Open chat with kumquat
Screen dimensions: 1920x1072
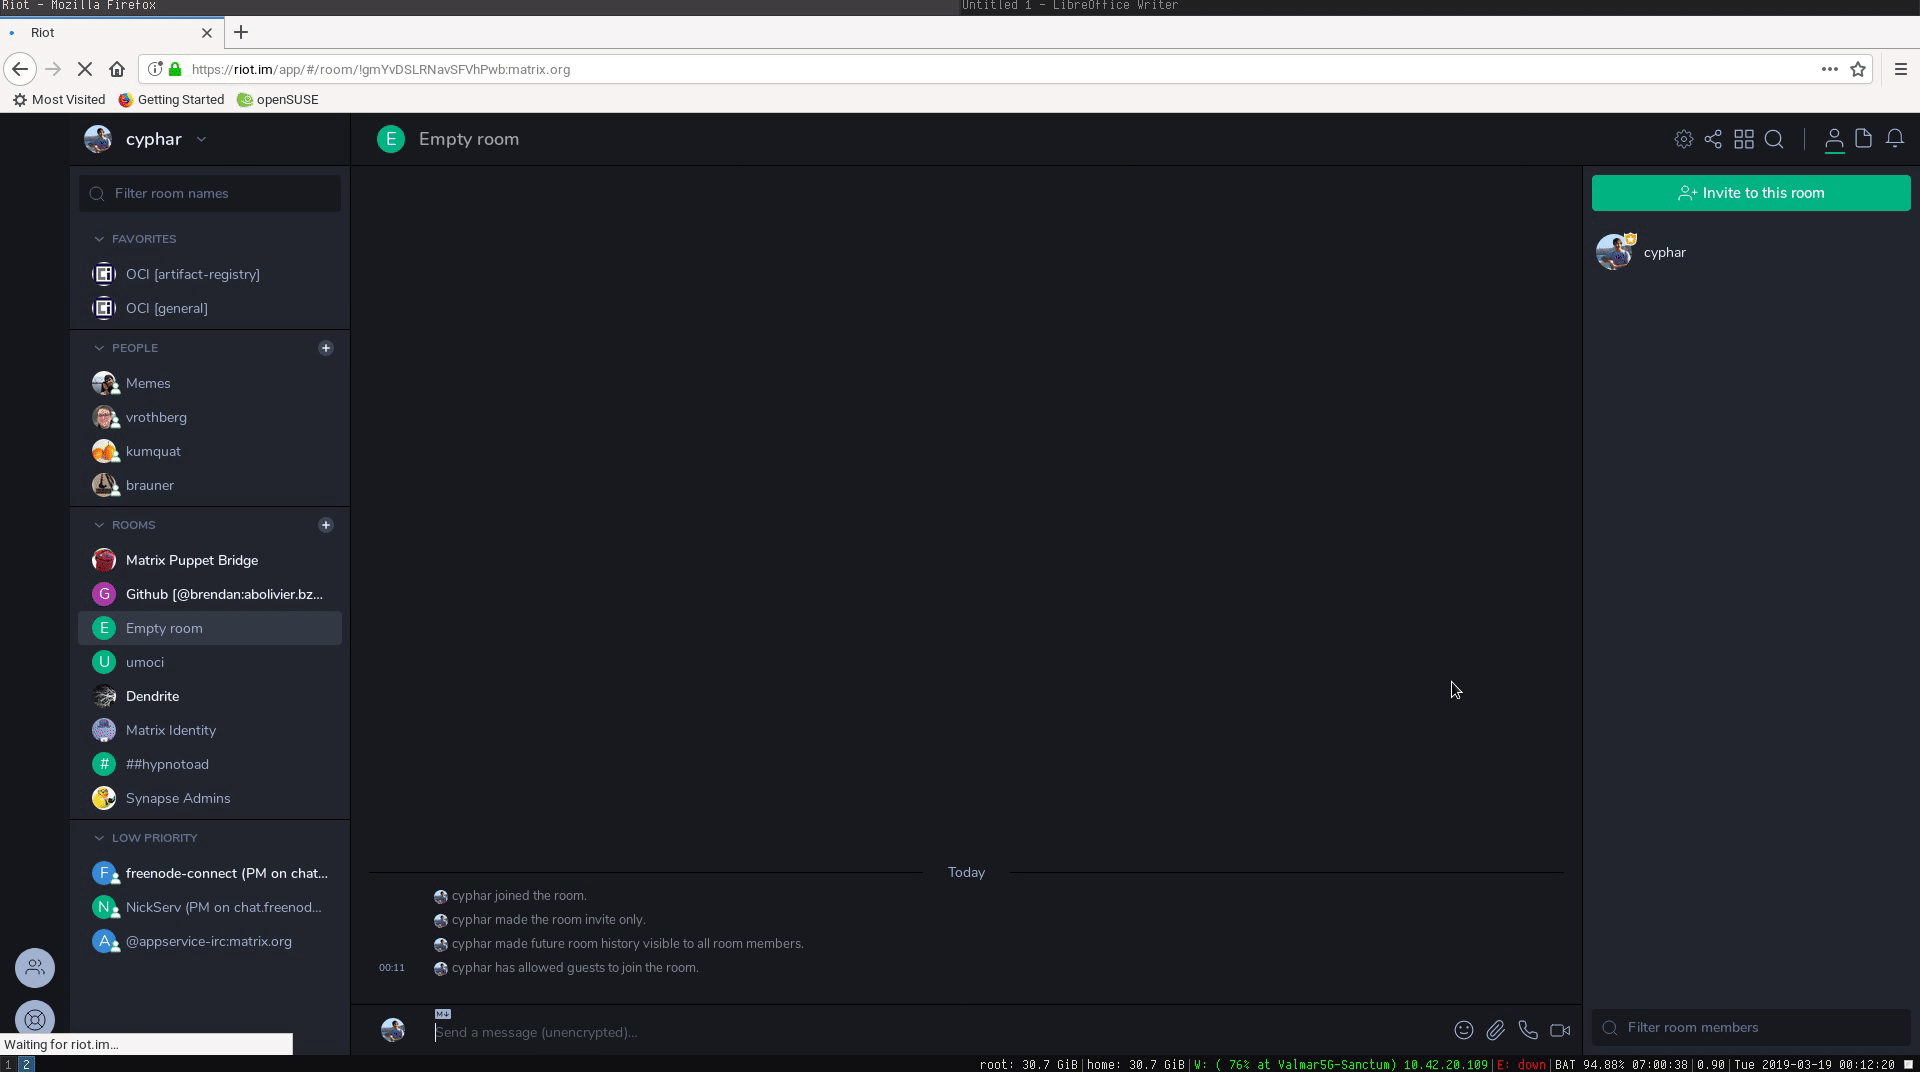click(210, 451)
